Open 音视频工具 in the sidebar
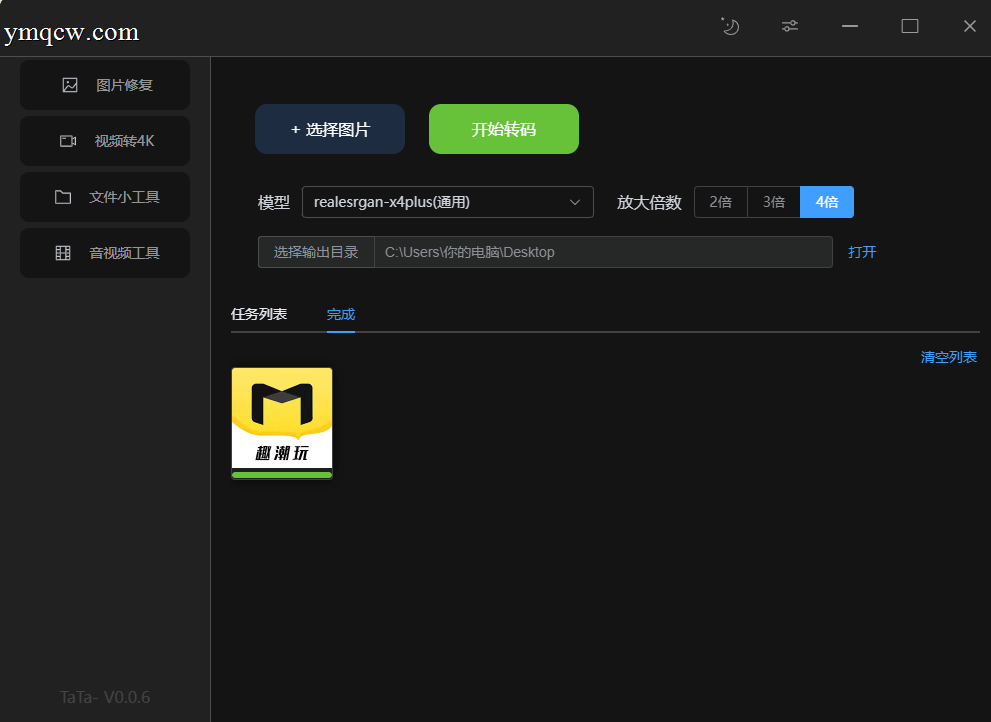Image resolution: width=991 pixels, height=722 pixels. coord(105,253)
